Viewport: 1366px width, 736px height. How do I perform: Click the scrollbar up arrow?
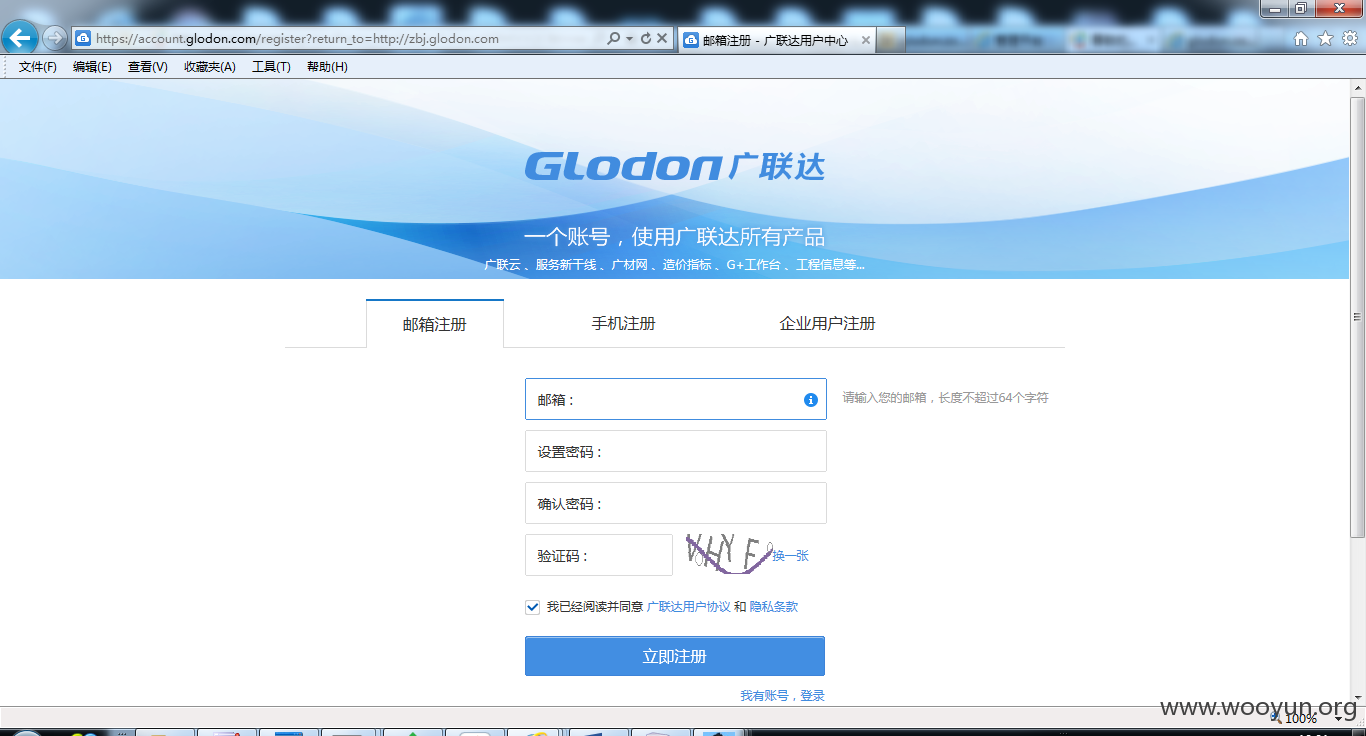coord(1358,88)
